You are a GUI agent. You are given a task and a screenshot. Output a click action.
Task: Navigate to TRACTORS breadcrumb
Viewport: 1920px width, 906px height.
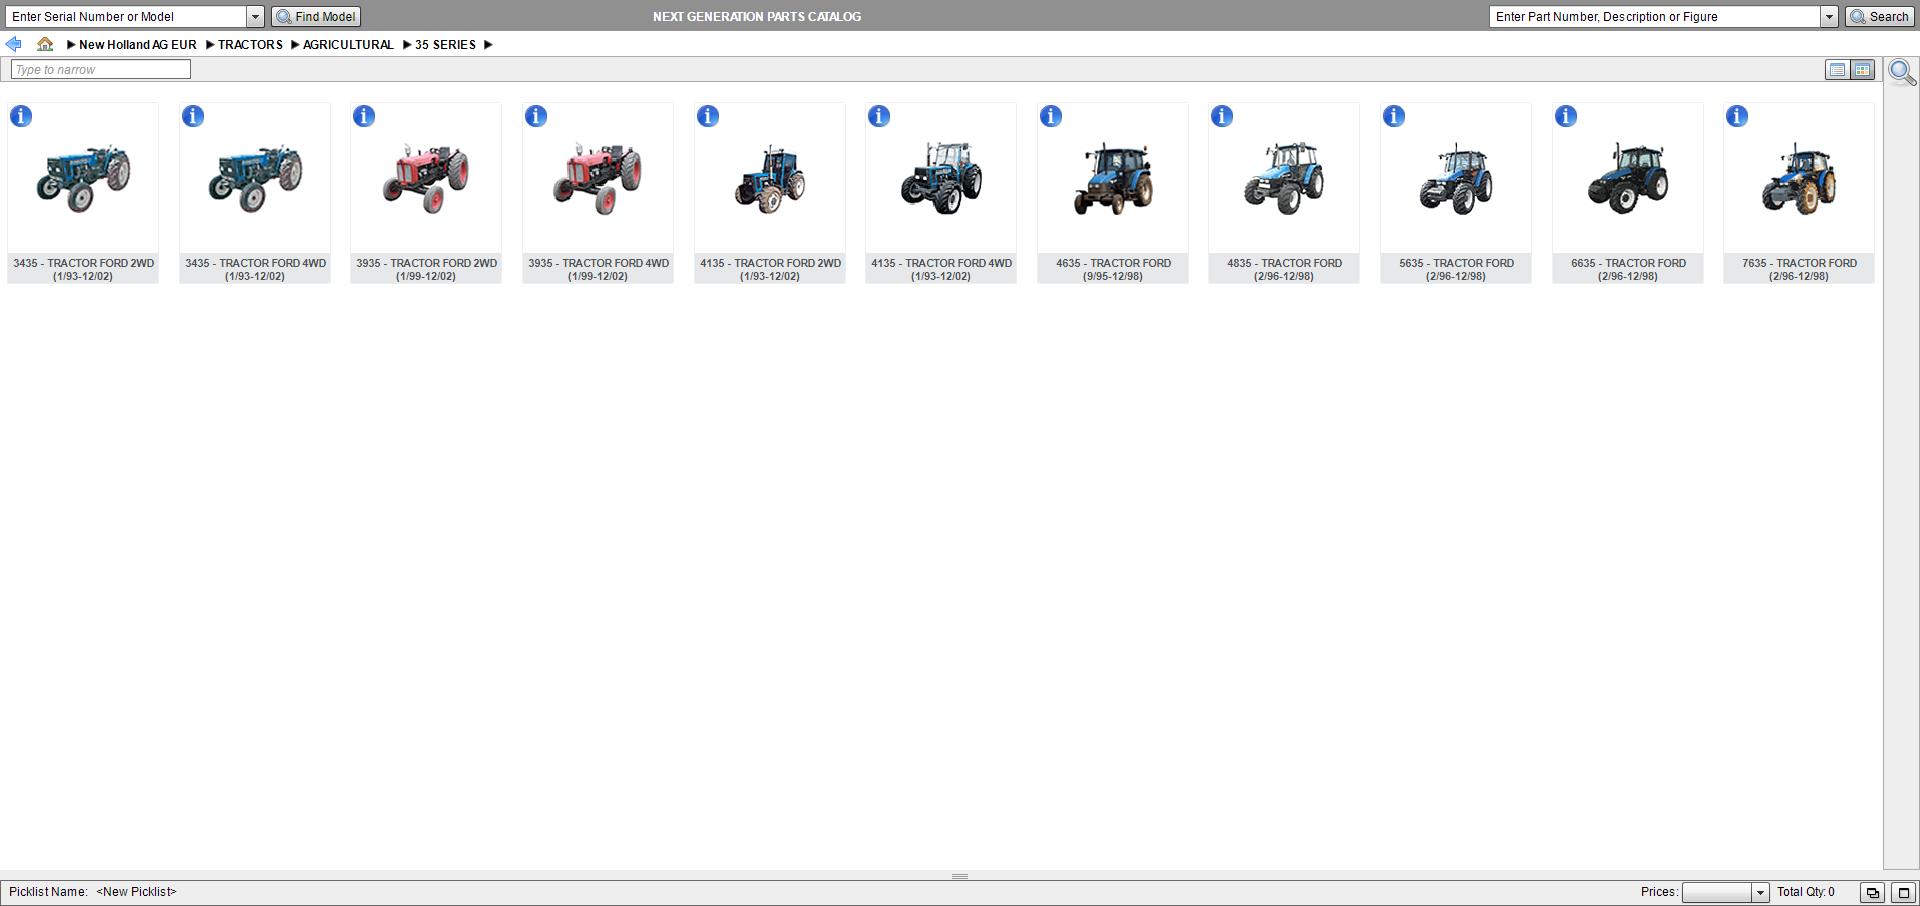coord(250,45)
